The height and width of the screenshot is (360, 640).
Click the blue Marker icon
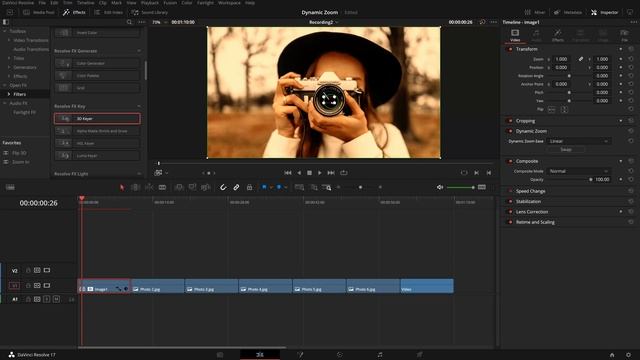pyautogui.click(x=279, y=187)
